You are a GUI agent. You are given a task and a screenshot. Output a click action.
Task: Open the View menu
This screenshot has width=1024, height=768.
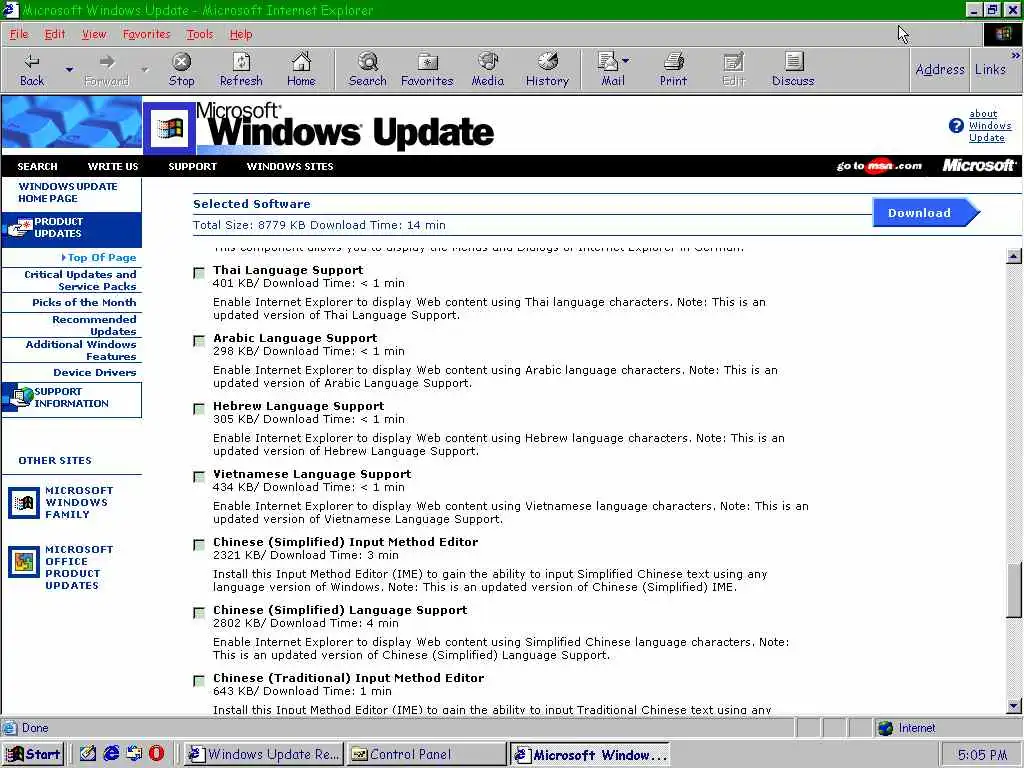tap(94, 34)
